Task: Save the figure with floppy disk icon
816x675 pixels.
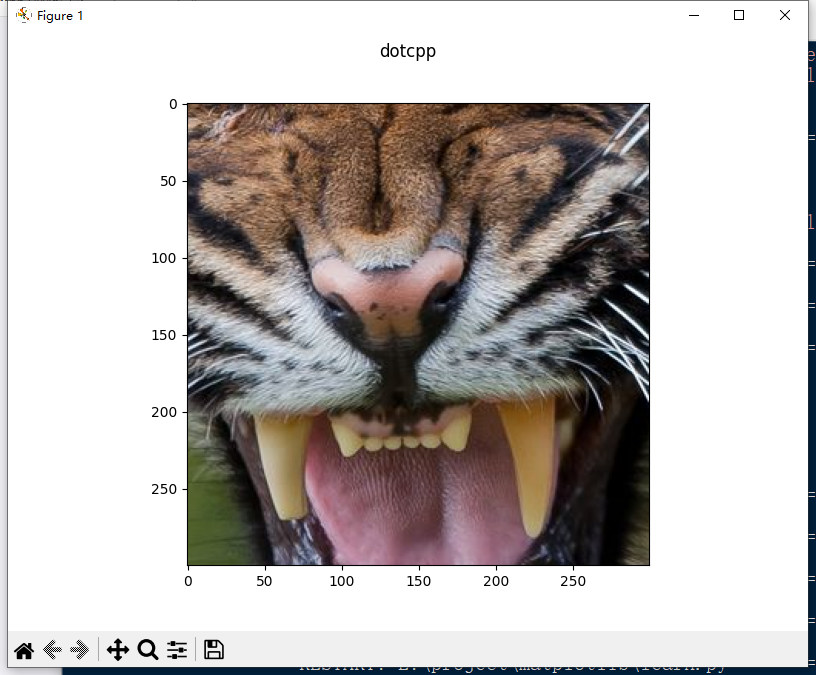Action: coord(214,650)
